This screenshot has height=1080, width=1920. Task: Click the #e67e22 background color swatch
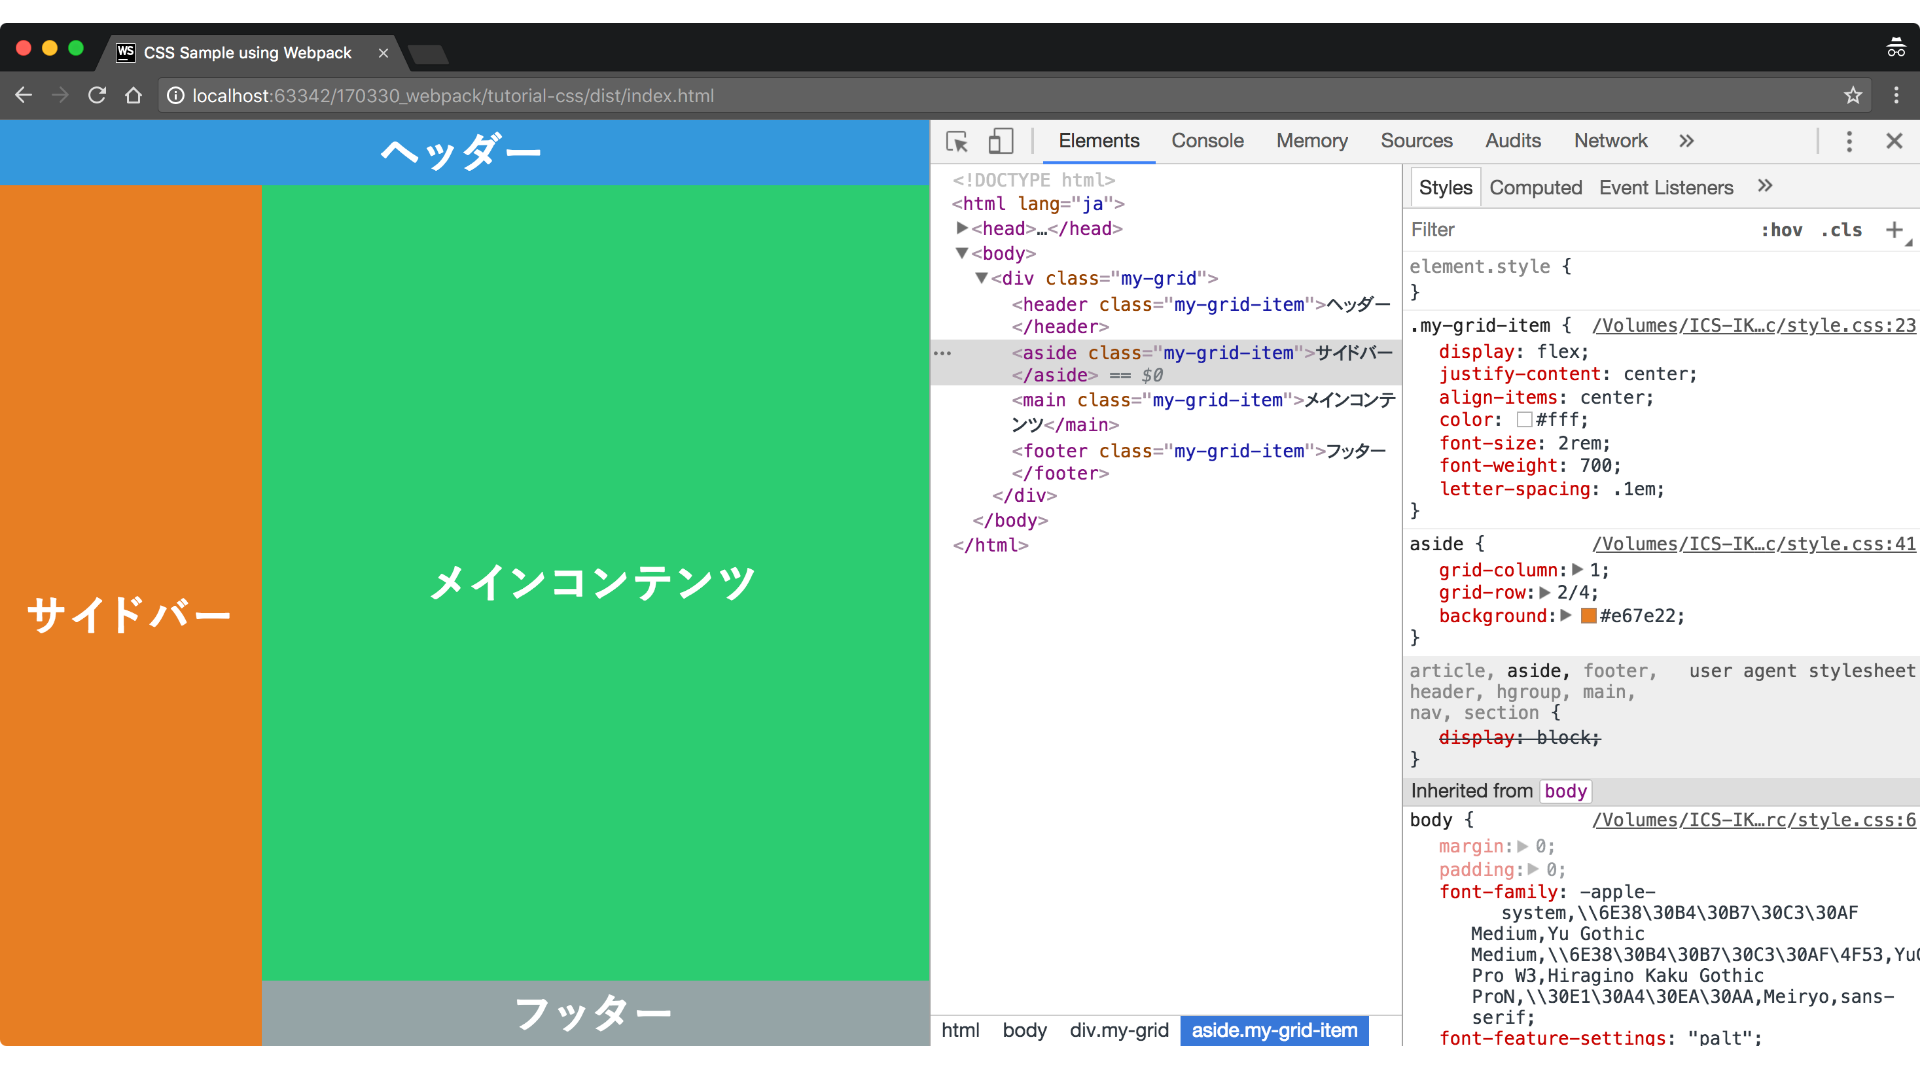tap(1588, 616)
